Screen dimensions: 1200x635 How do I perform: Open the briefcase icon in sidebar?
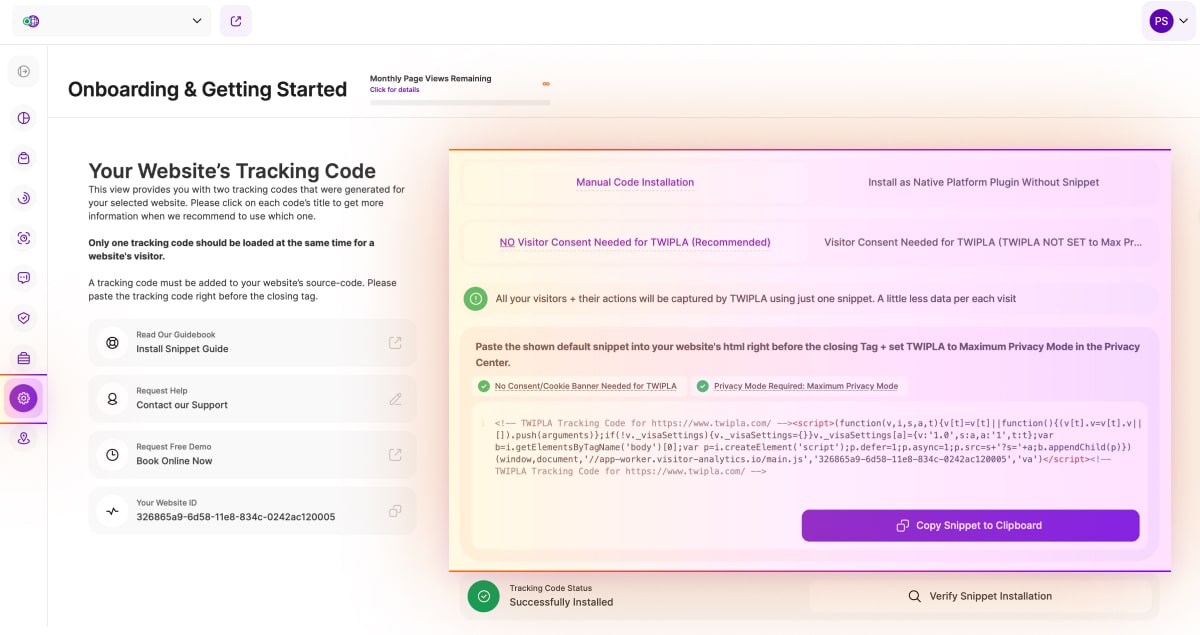[x=24, y=358]
